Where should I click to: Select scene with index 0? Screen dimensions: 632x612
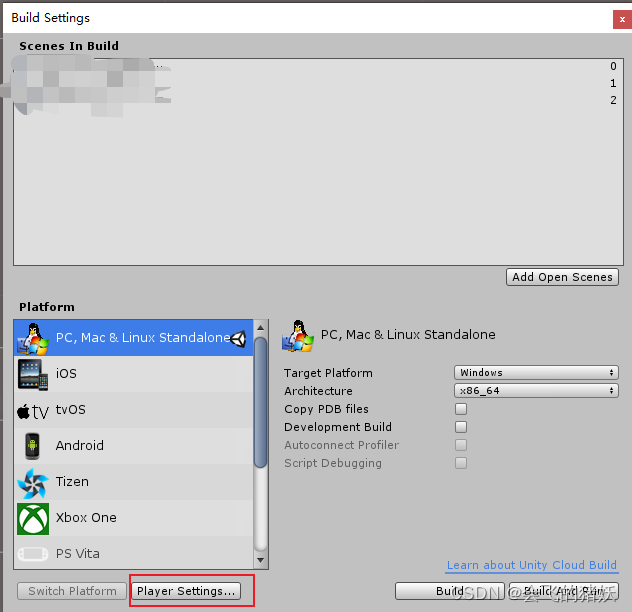(x=318, y=66)
